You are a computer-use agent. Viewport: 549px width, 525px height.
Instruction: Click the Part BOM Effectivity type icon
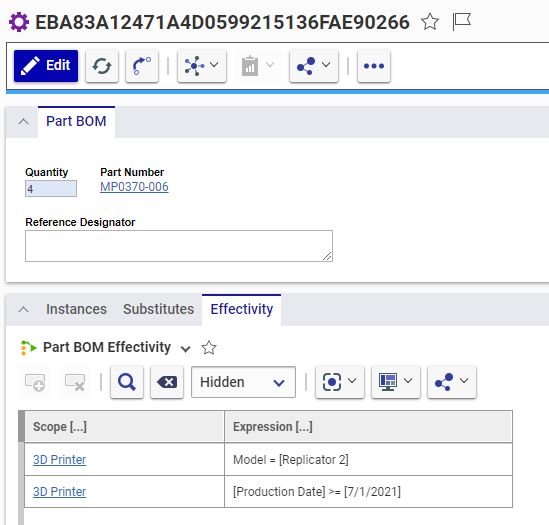click(x=29, y=347)
